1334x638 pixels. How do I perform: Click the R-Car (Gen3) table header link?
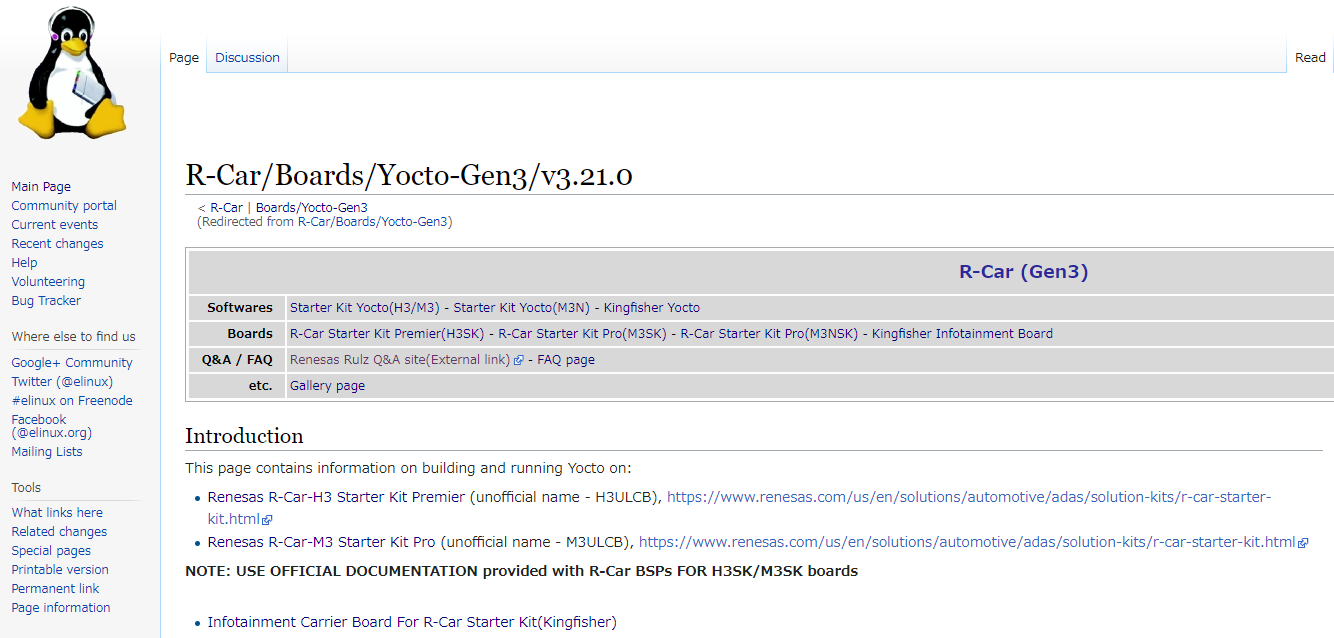[1023, 271]
